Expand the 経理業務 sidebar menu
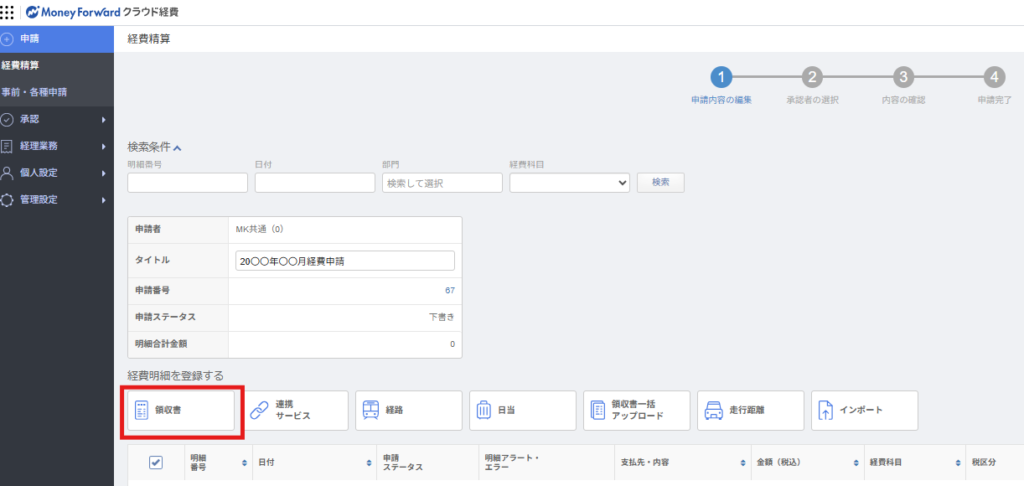This screenshot has height=486, width=1024. tap(56, 146)
